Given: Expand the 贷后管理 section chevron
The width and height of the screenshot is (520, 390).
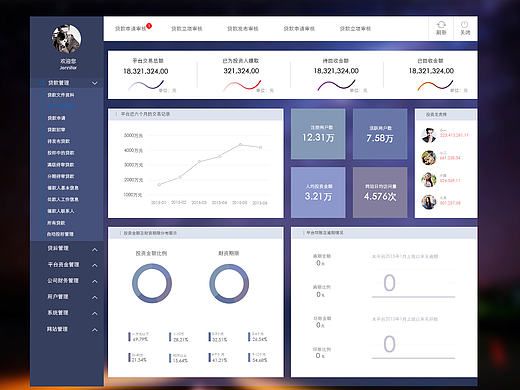Looking at the screenshot, I should coord(95,249).
